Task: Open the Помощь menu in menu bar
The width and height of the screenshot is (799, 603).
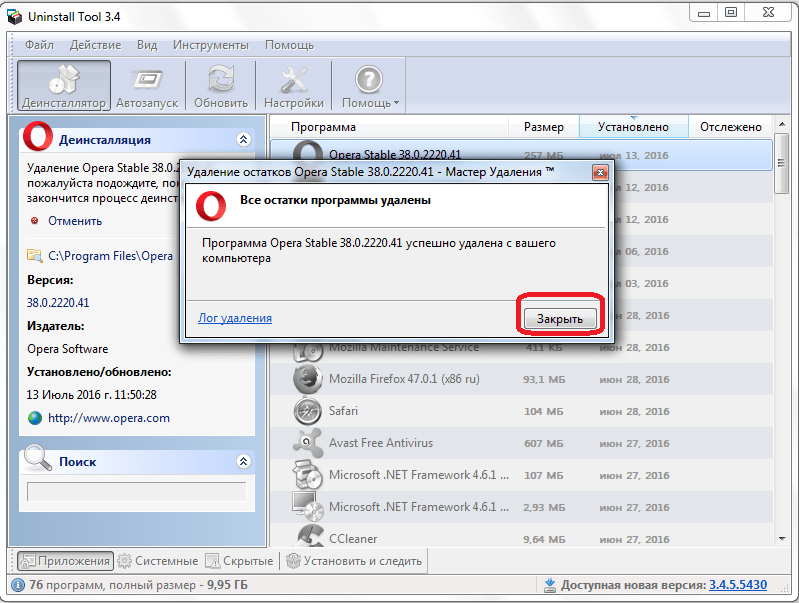Action: click(x=289, y=45)
